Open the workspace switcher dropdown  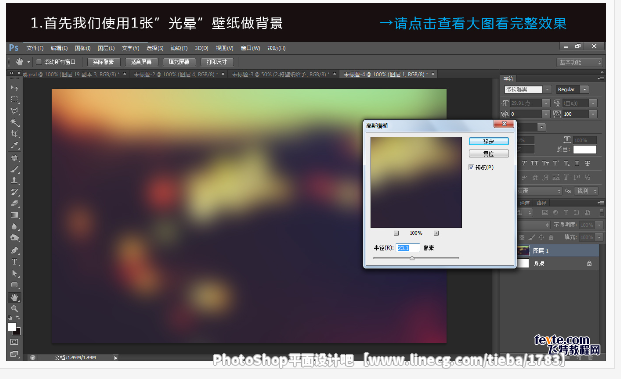(x=580, y=62)
